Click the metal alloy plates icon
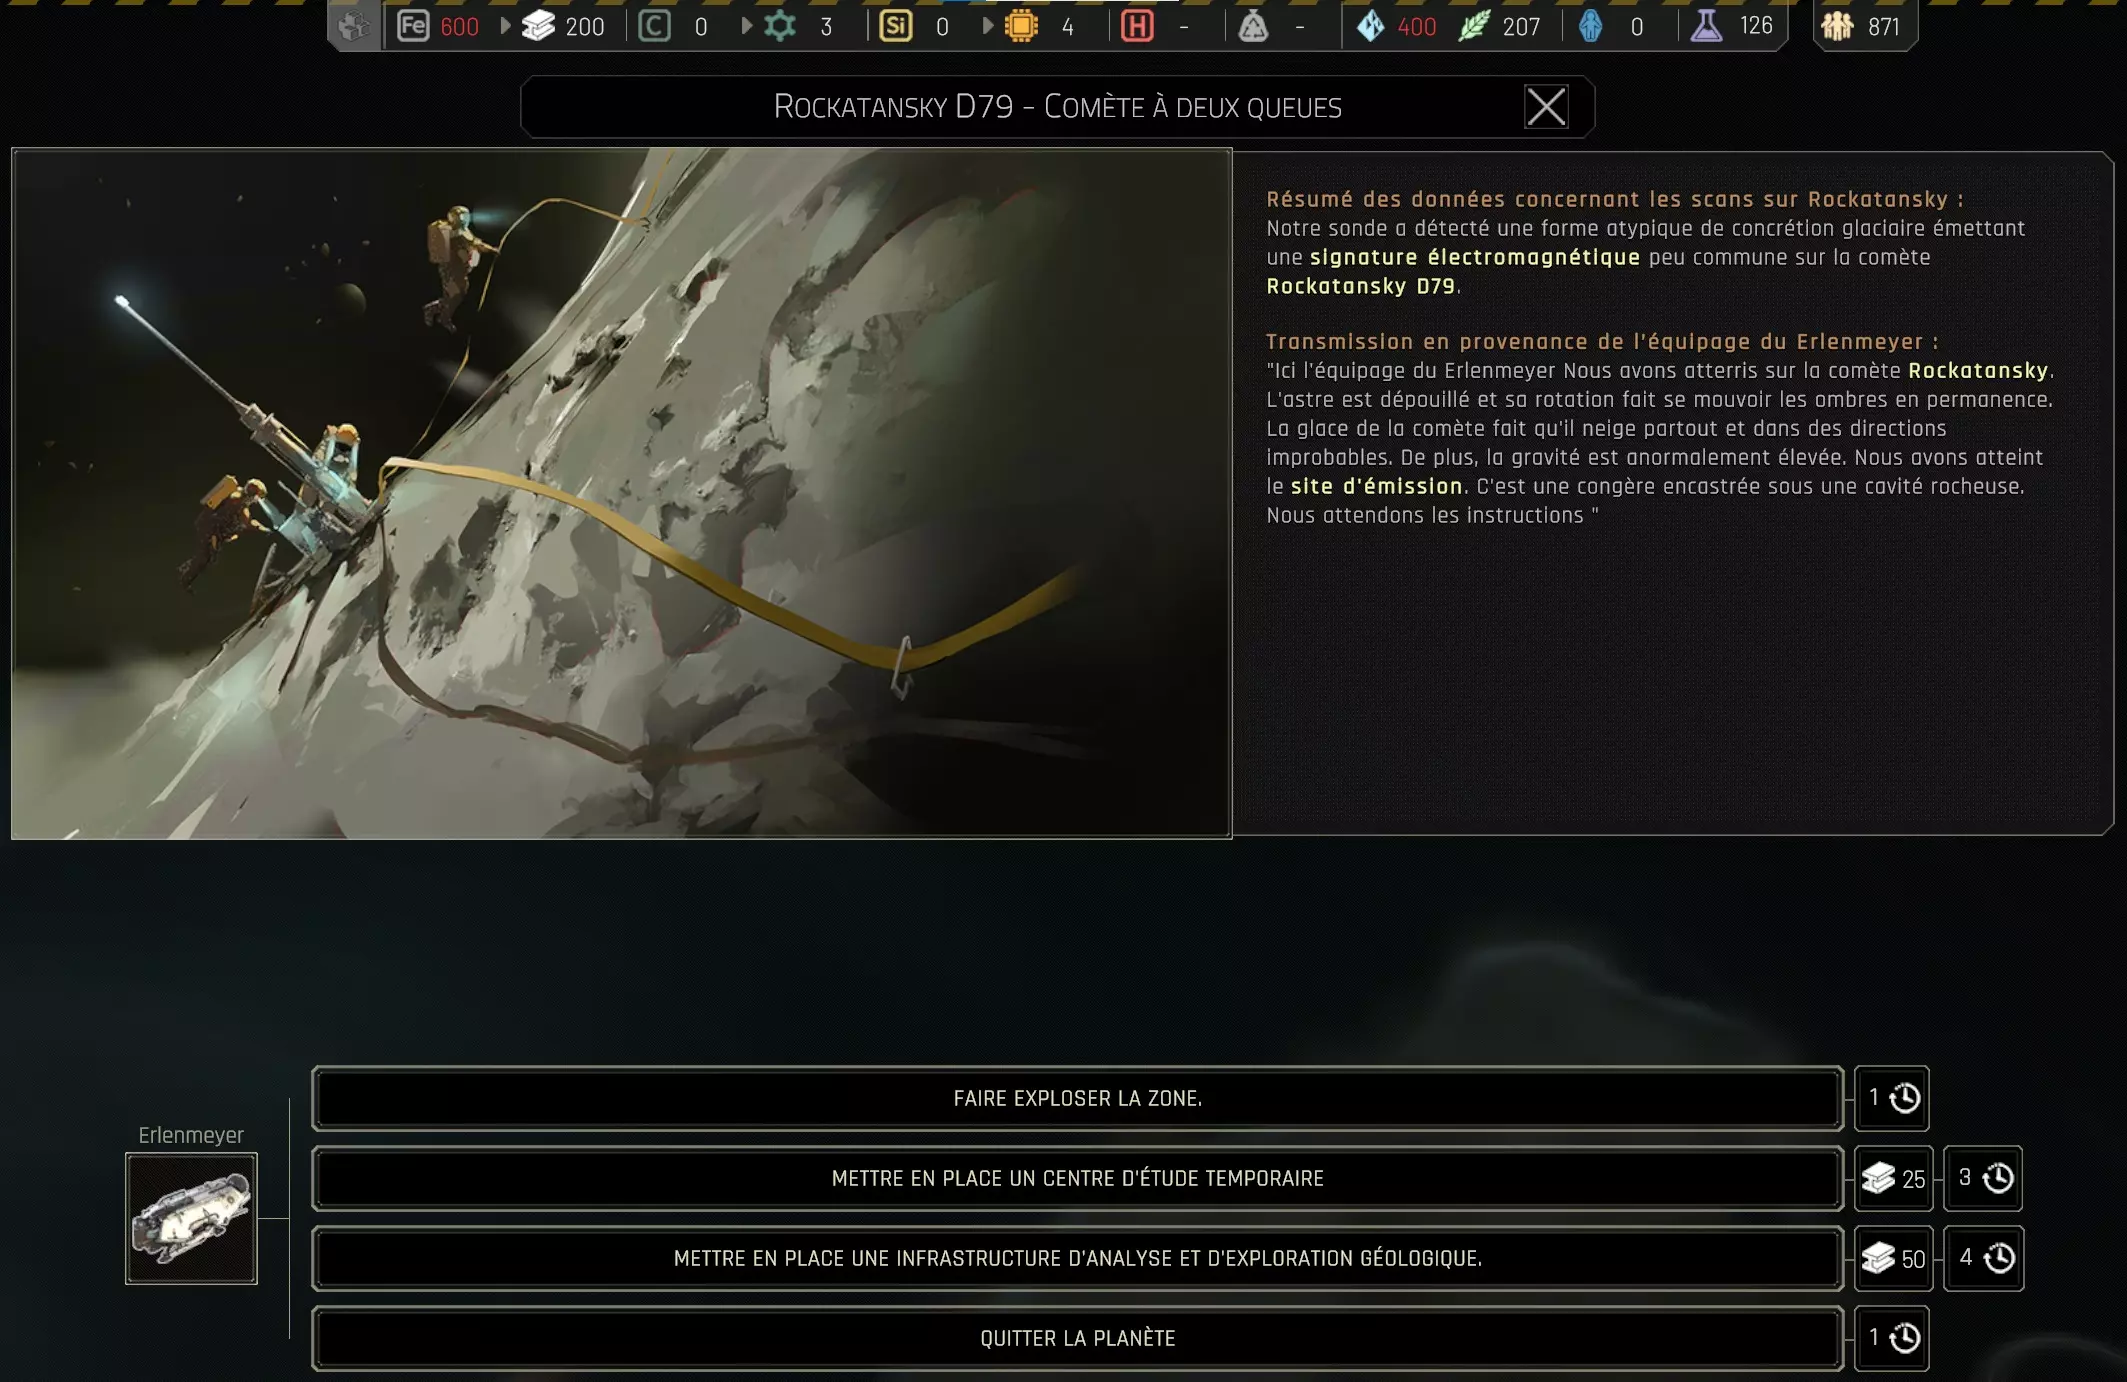Screen dimensions: 2127x1382 pos(539,26)
